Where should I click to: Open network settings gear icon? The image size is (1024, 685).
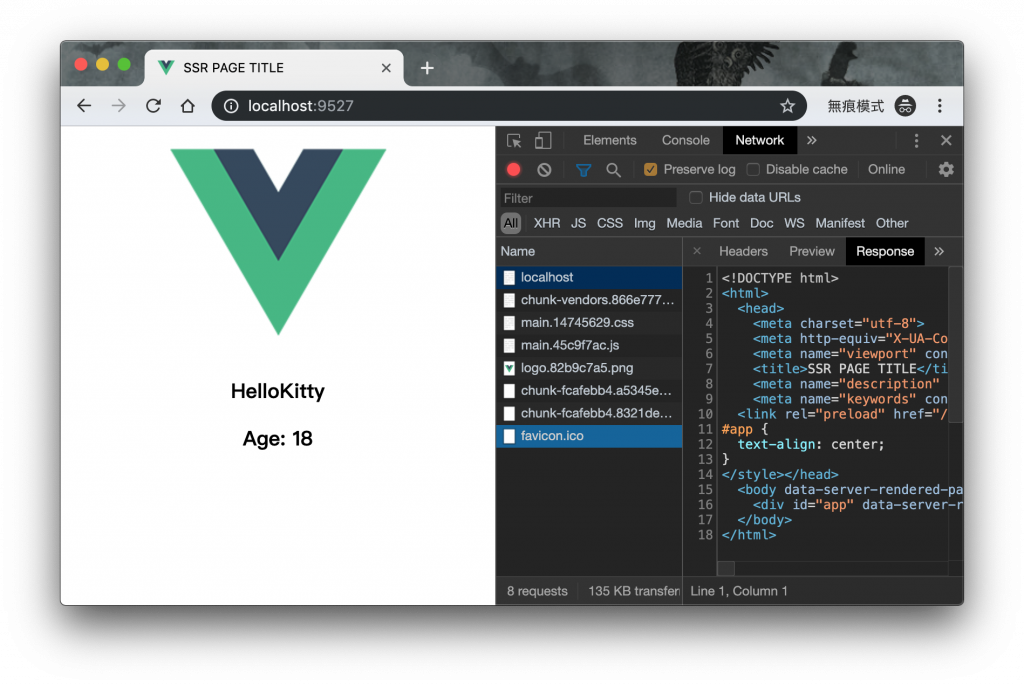click(x=946, y=170)
